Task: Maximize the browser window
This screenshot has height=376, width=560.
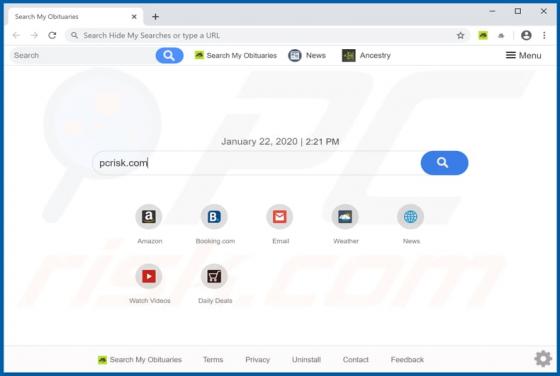Action: pos(518,11)
